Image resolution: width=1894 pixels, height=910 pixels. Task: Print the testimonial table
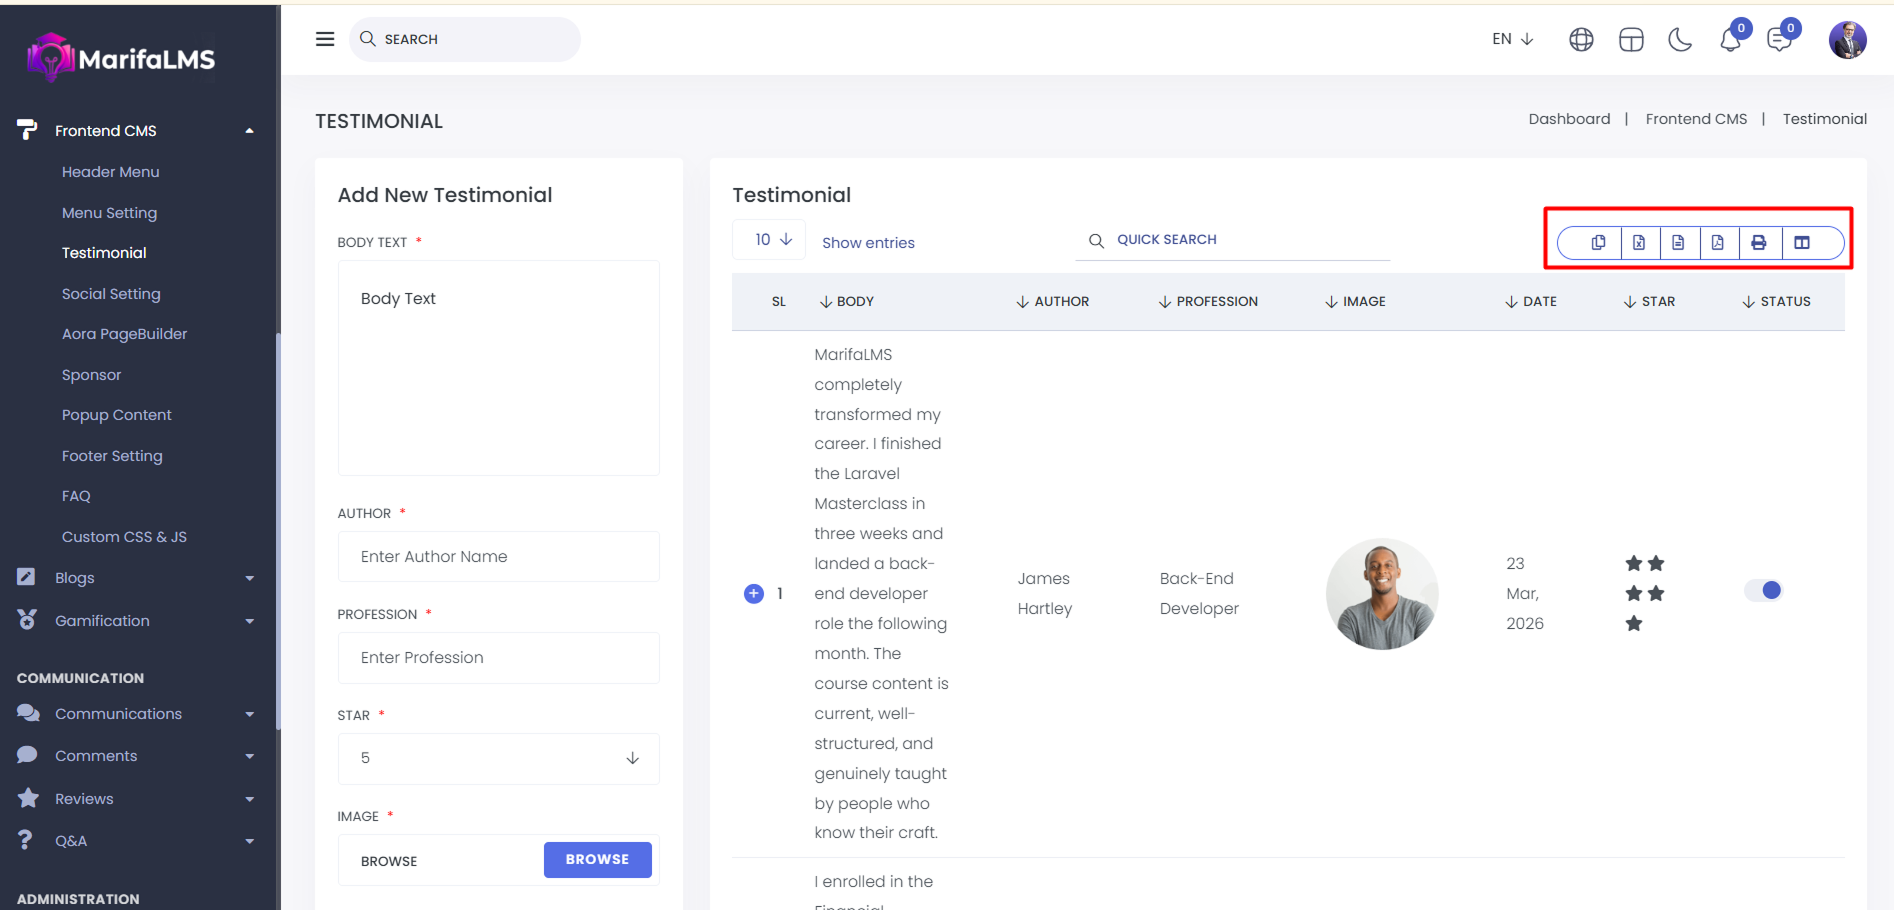coord(1759,242)
